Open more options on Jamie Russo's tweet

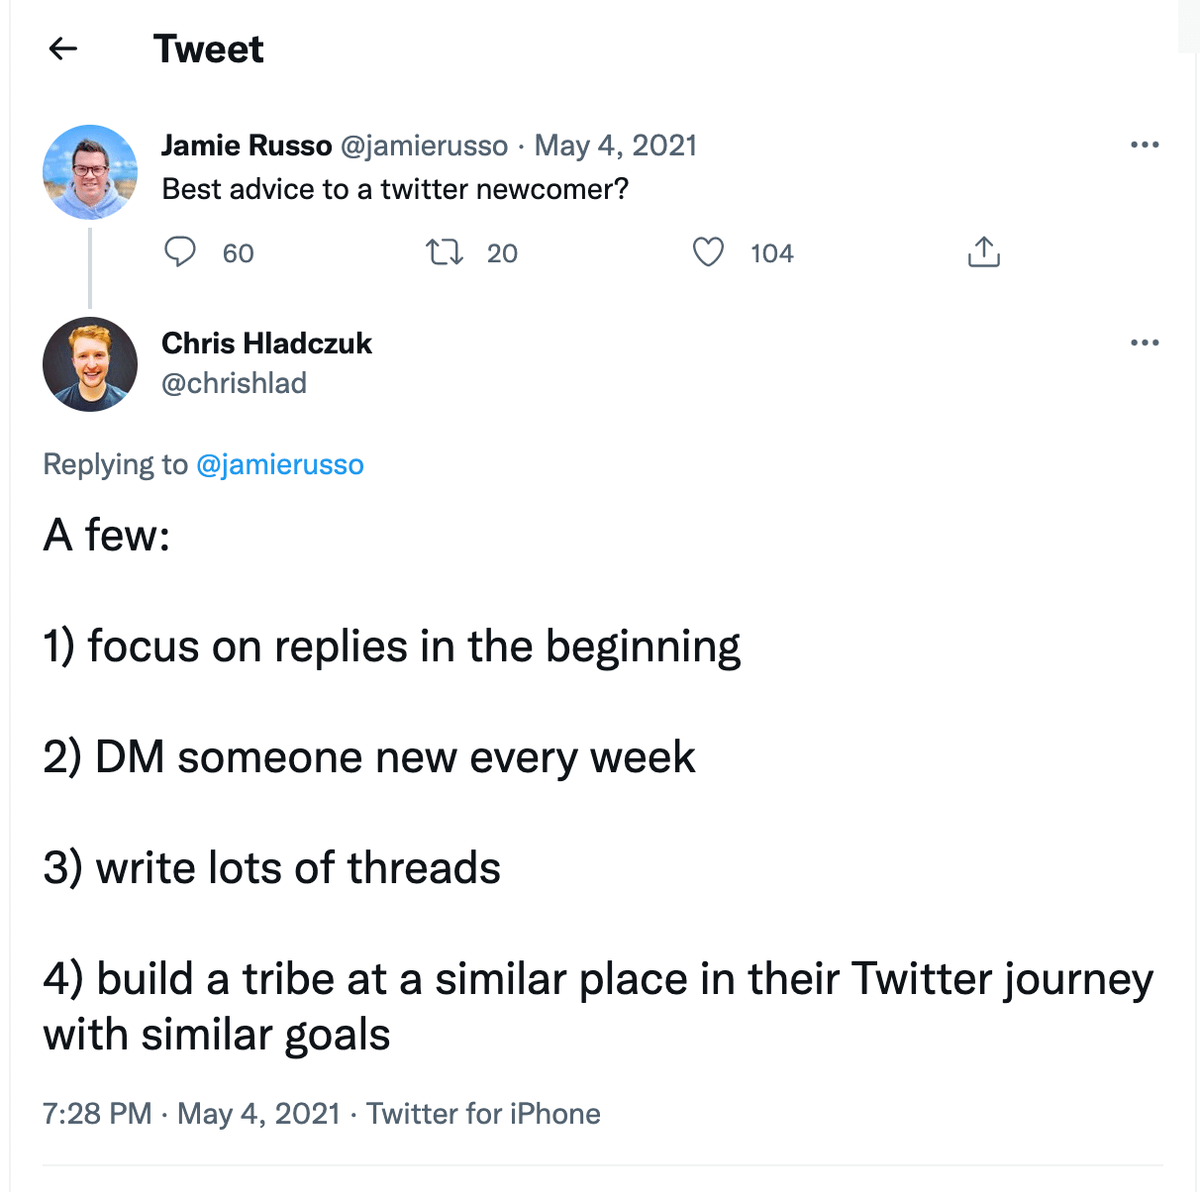[1144, 145]
